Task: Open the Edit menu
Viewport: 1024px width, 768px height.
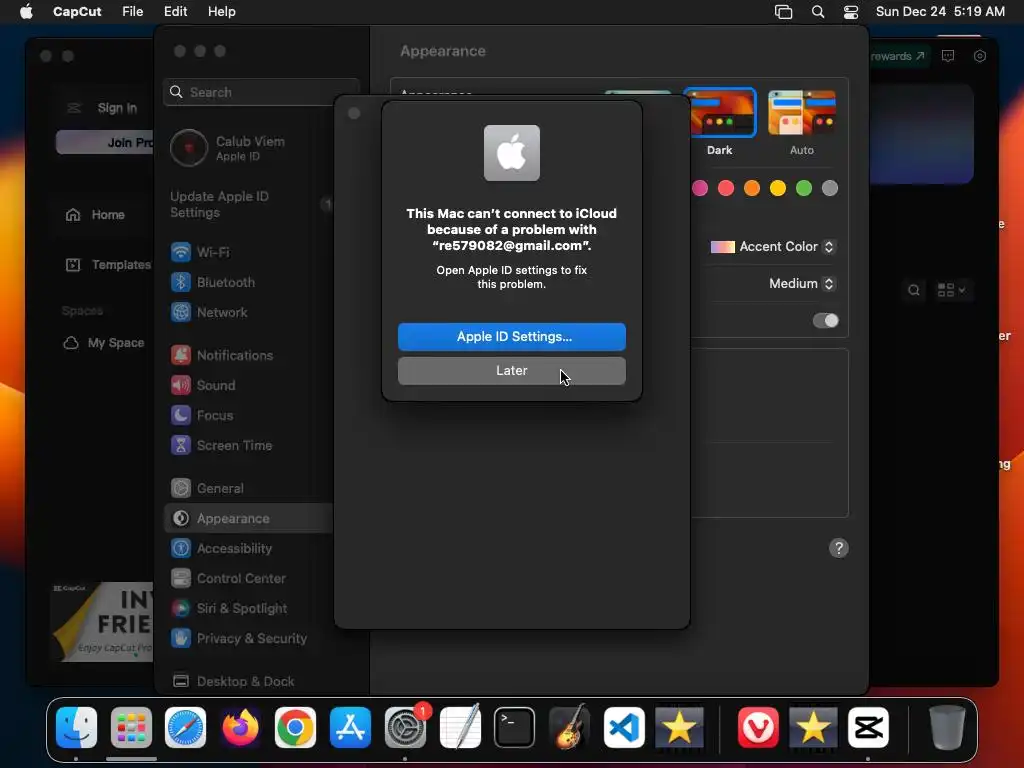Action: click(175, 12)
